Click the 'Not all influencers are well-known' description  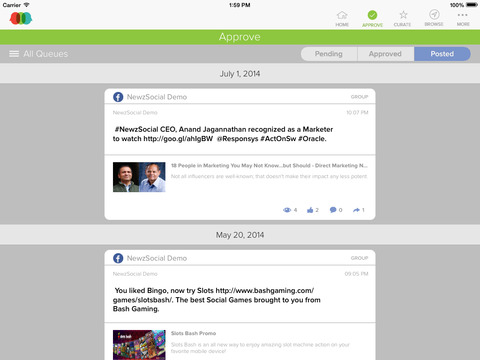269,176
